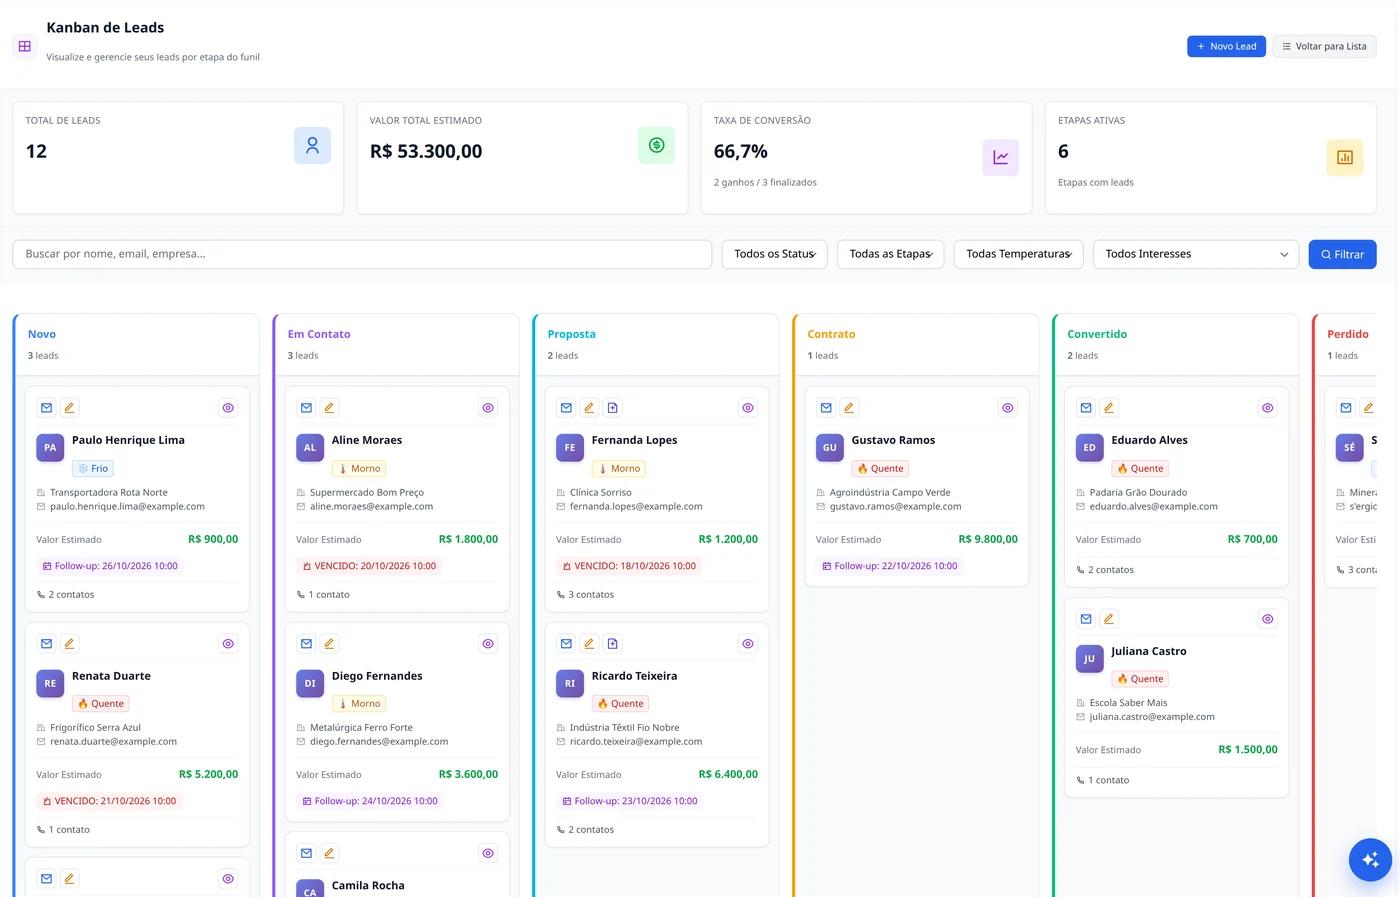Edit the Renata Duarte lead
This screenshot has height=897, width=1400.
tap(69, 644)
